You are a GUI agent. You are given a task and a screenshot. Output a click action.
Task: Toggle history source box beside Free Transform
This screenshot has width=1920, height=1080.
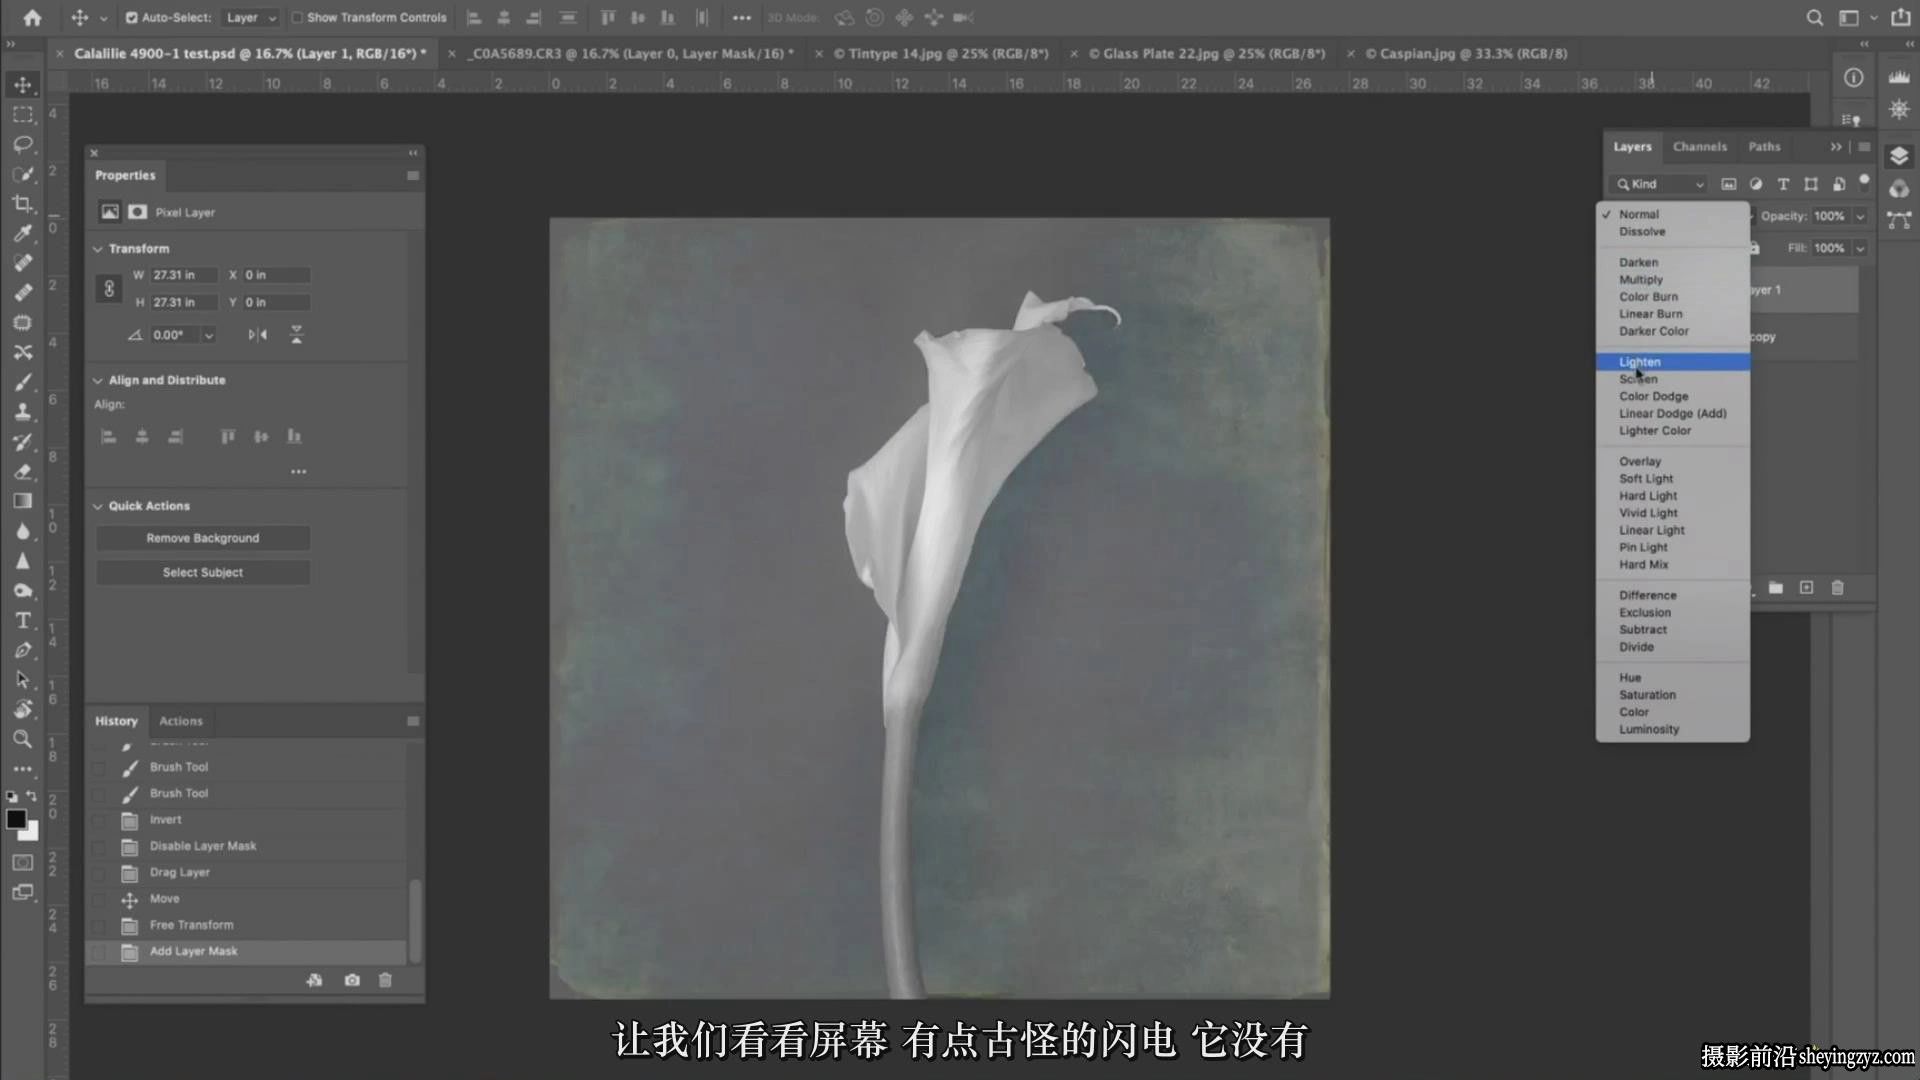pyautogui.click(x=98, y=926)
